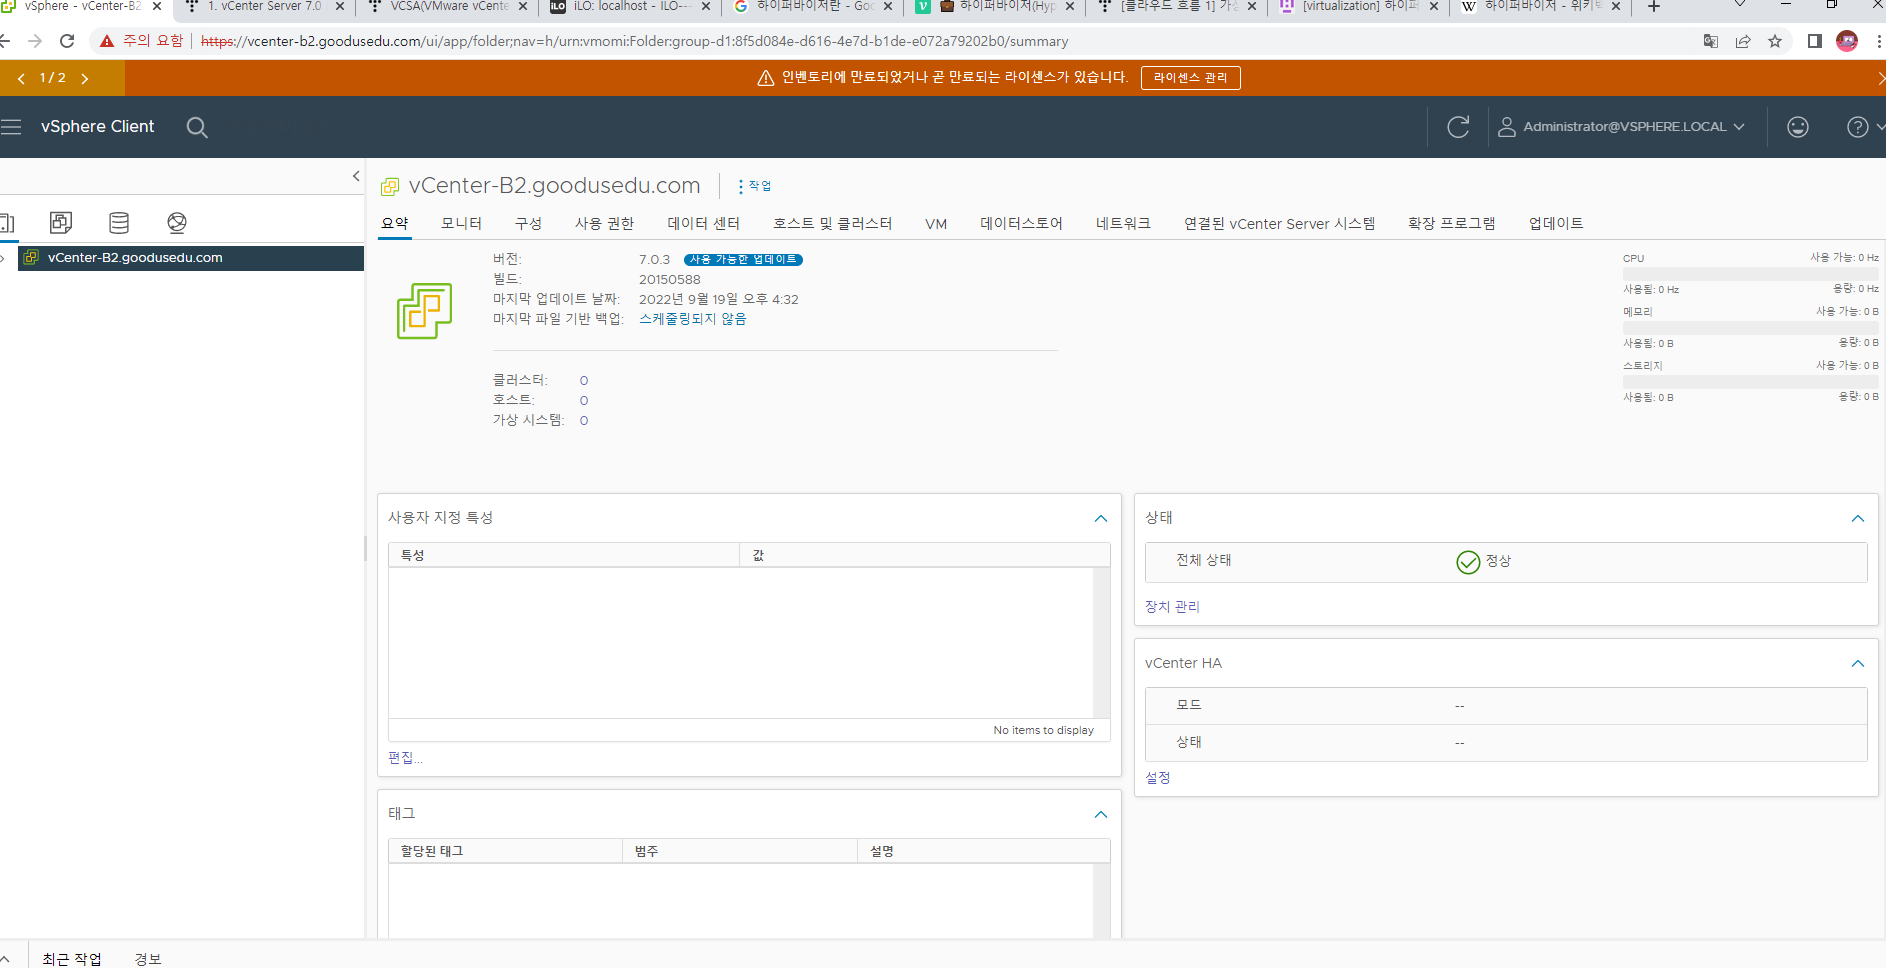Click the 편집 link under custom attributes
This screenshot has height=968, width=1886.
tap(405, 758)
